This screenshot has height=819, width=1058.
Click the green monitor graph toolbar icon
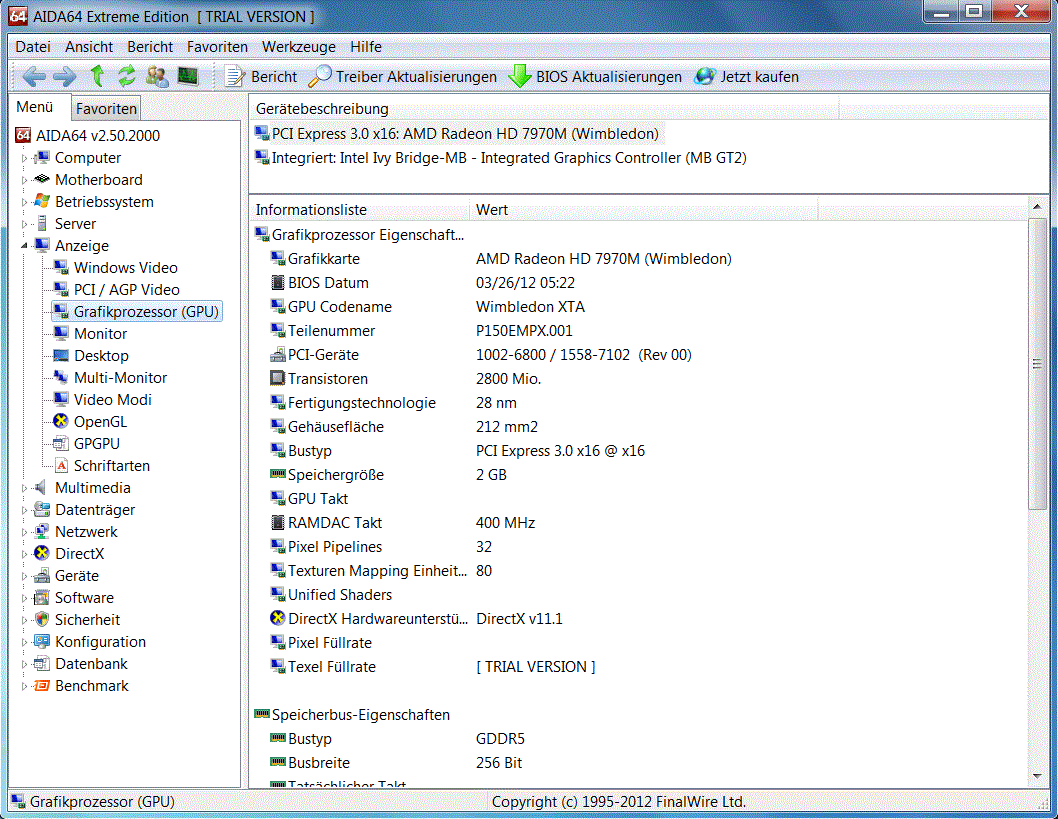[x=188, y=76]
